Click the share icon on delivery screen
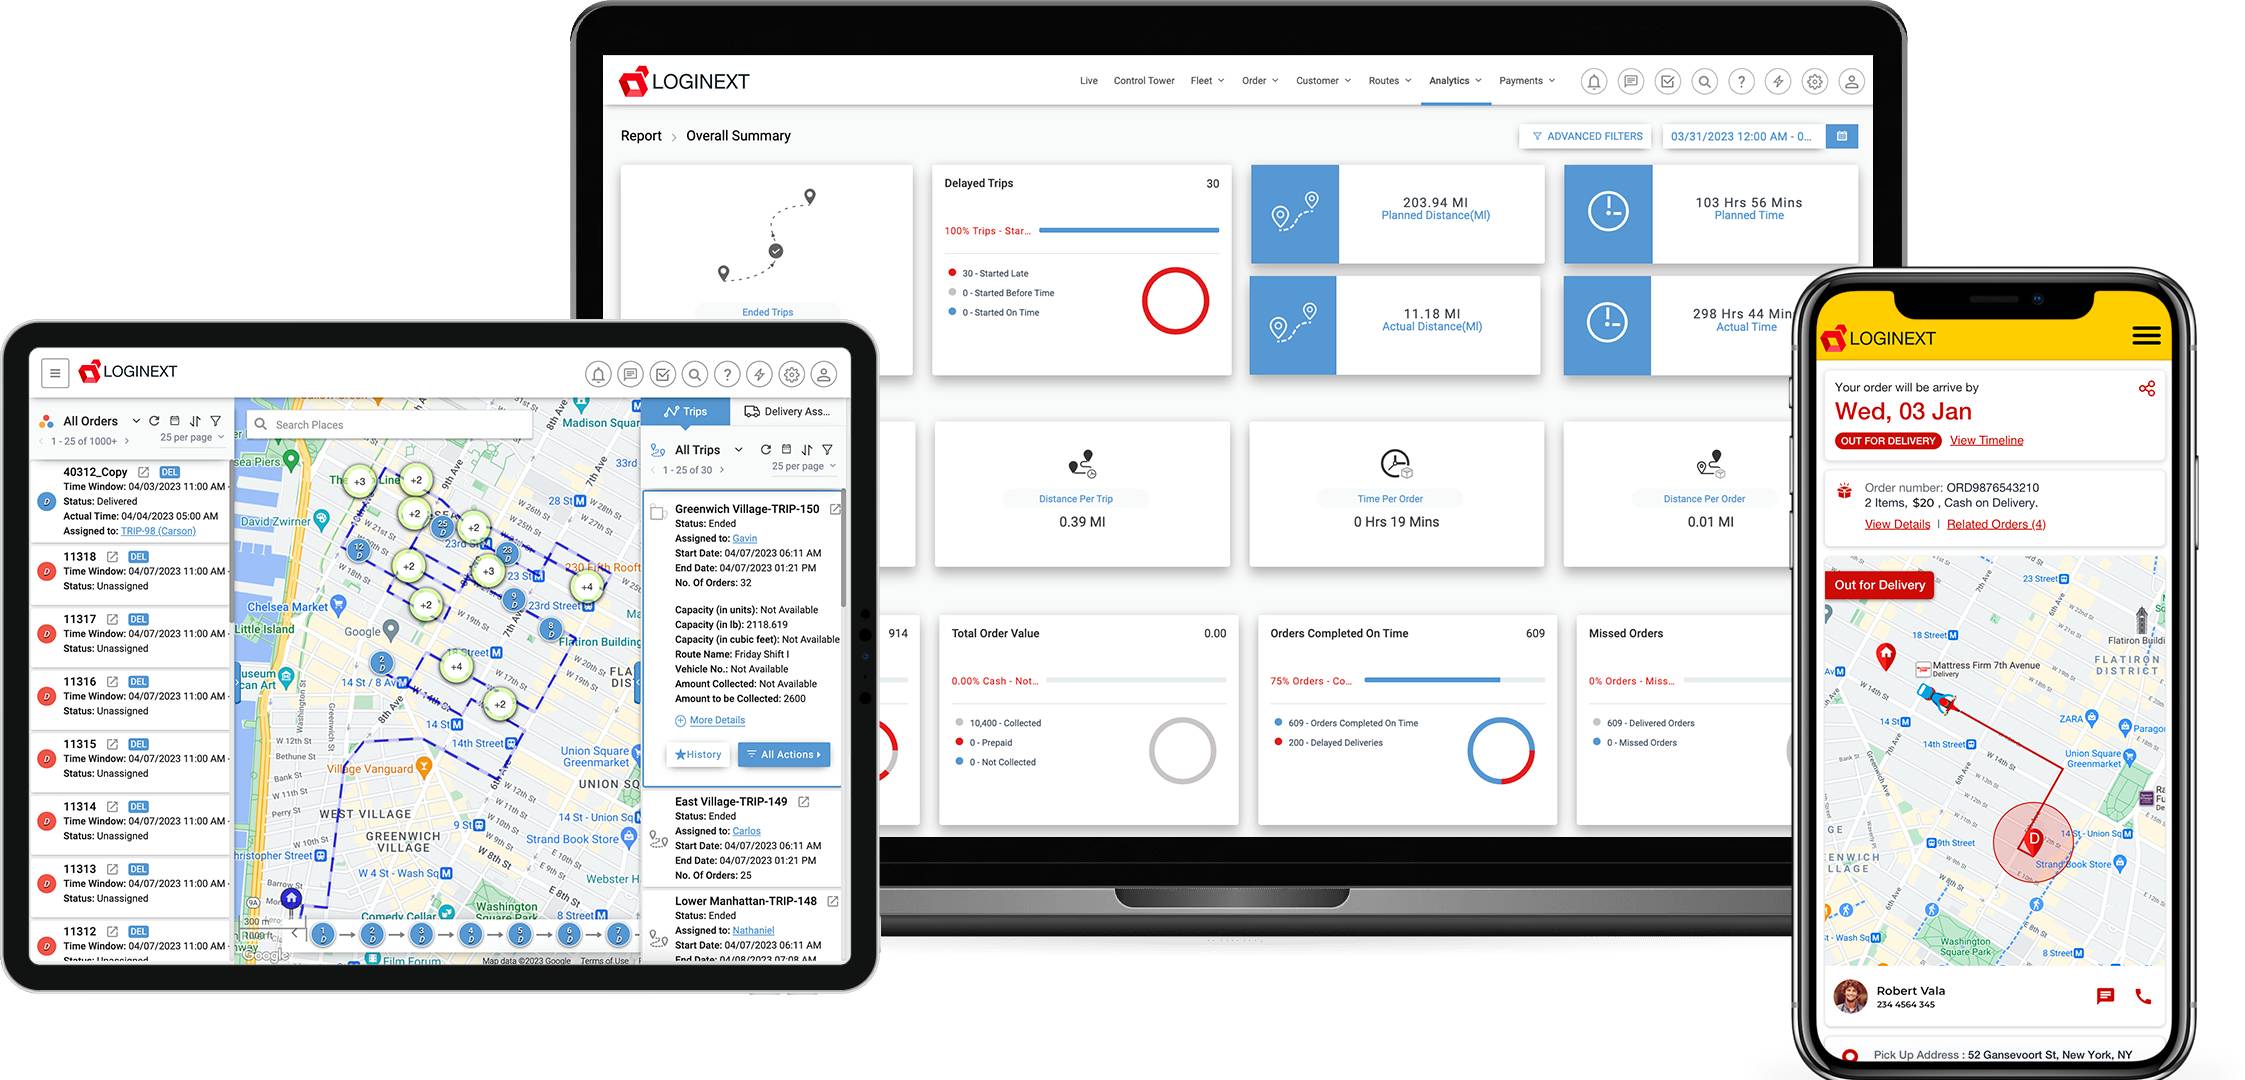Image resolution: width=2245 pixels, height=1080 pixels. point(2151,388)
